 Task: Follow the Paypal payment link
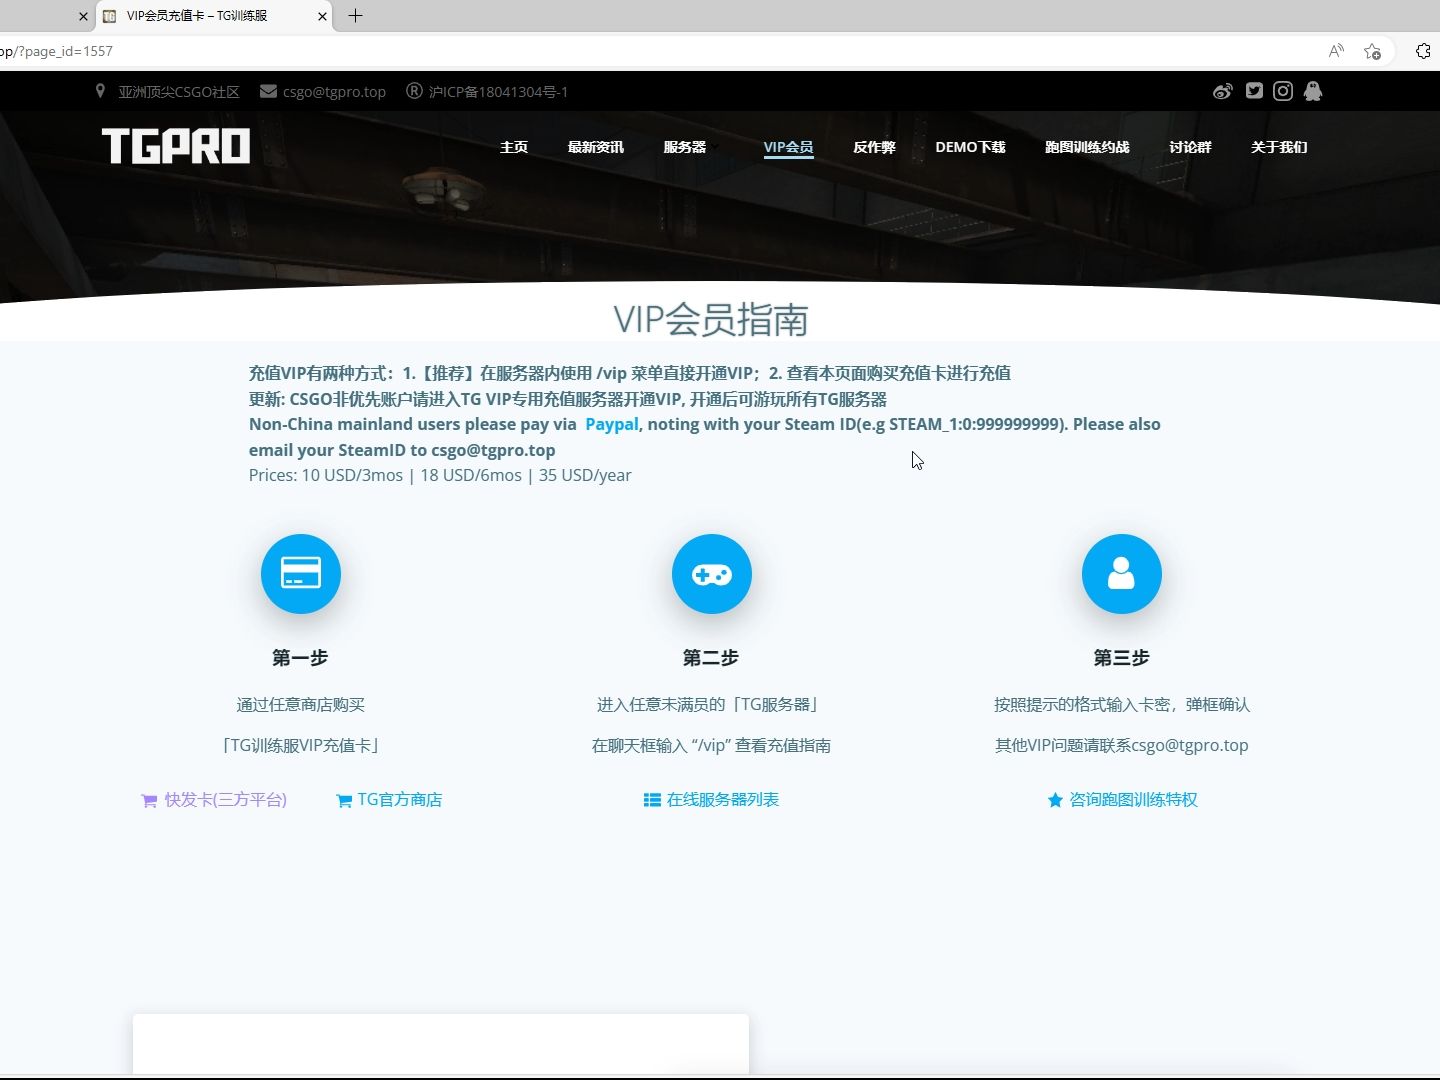[612, 424]
